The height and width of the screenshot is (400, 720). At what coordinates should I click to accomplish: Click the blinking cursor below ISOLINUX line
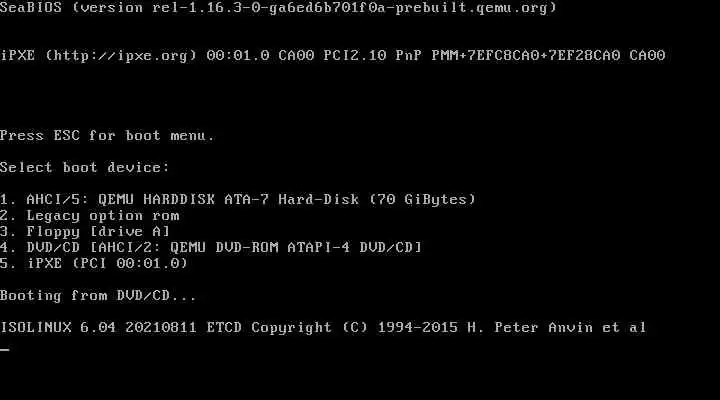tap(5, 350)
